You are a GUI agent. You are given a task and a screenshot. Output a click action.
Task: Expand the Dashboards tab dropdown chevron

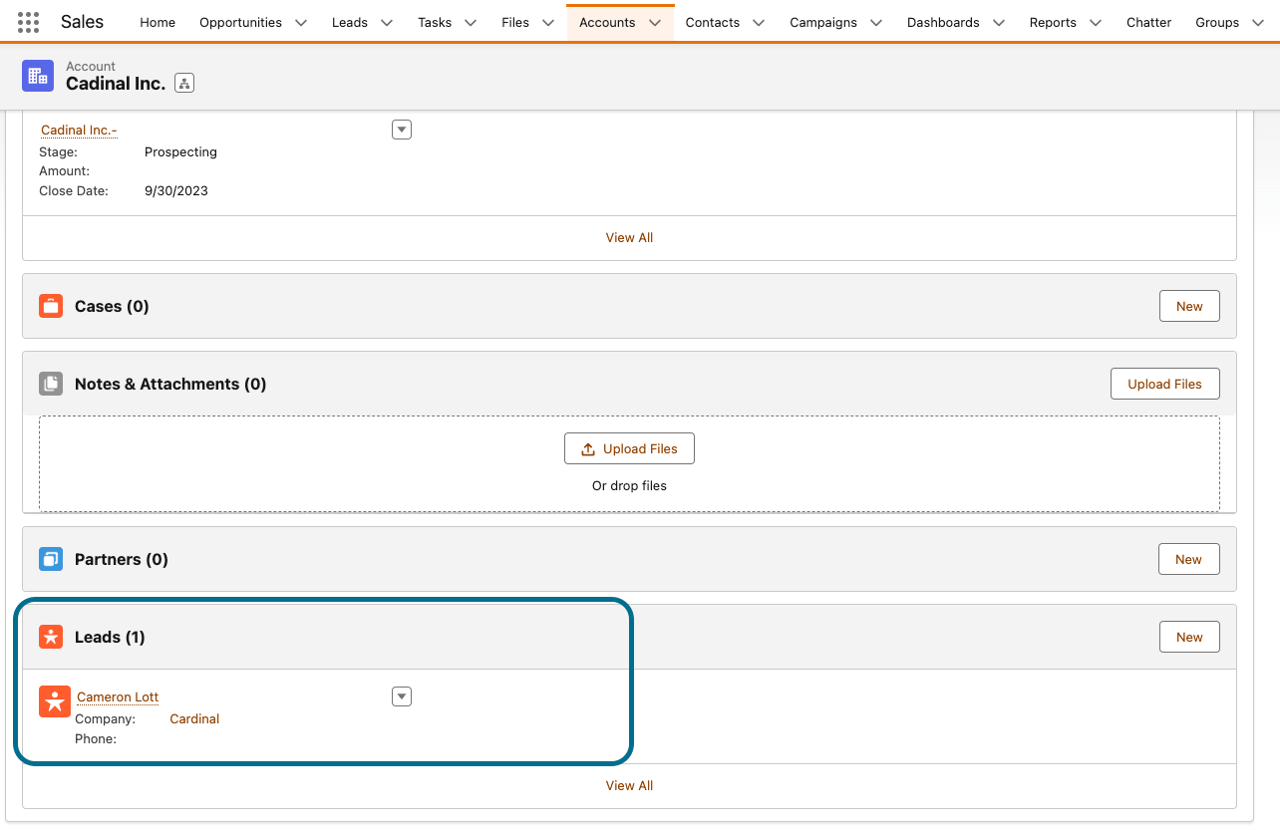[x=999, y=23]
